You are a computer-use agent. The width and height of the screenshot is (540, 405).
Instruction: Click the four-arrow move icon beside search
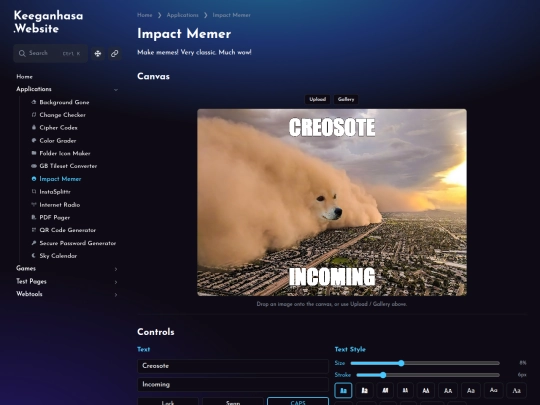point(98,53)
